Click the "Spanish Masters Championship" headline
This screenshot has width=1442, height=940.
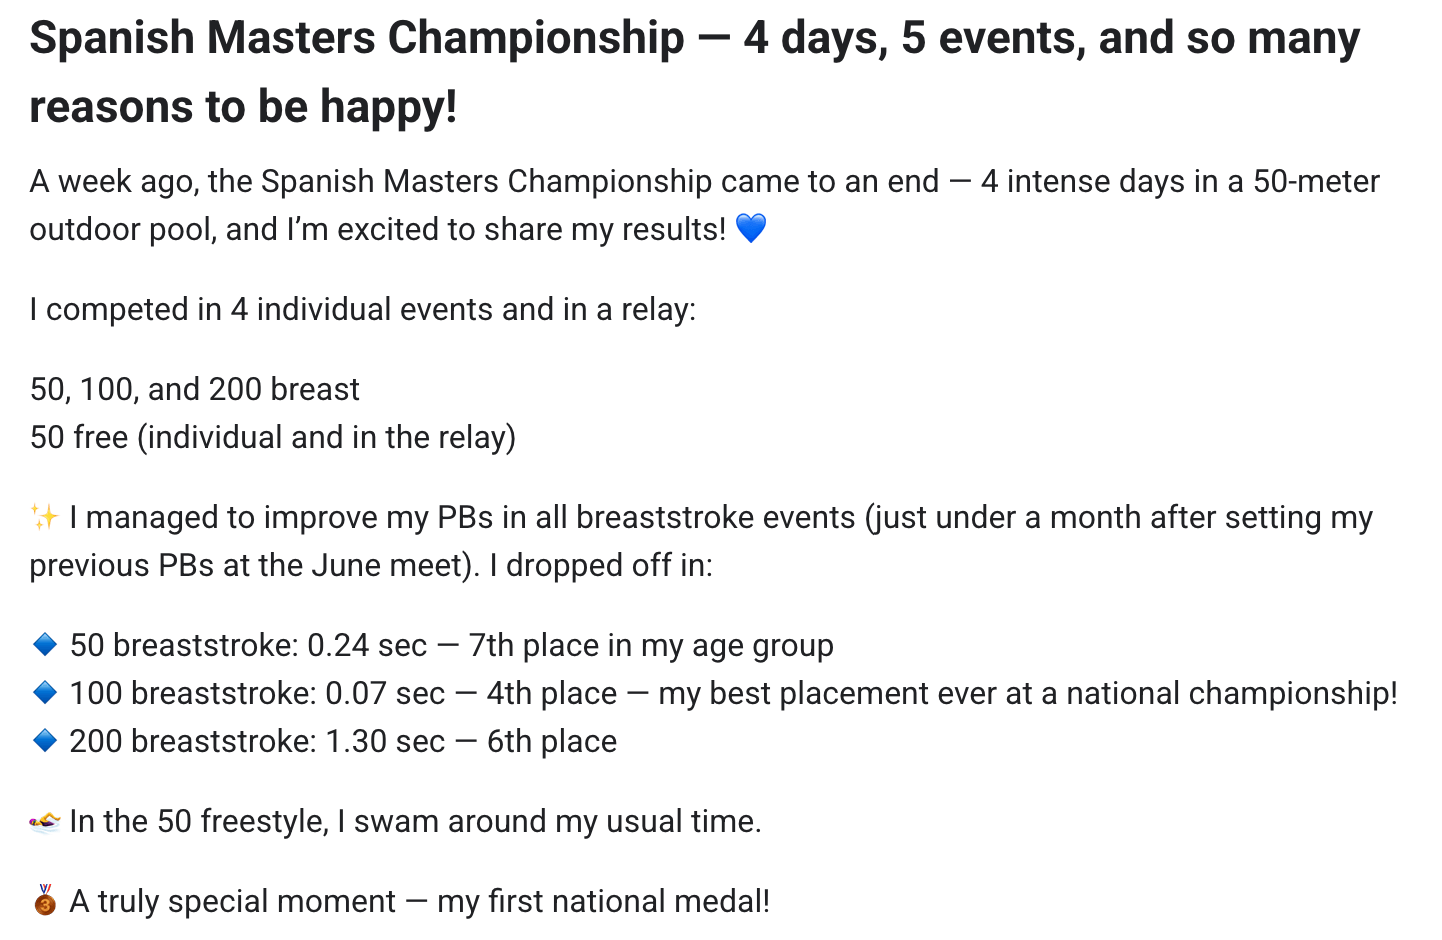[357, 38]
